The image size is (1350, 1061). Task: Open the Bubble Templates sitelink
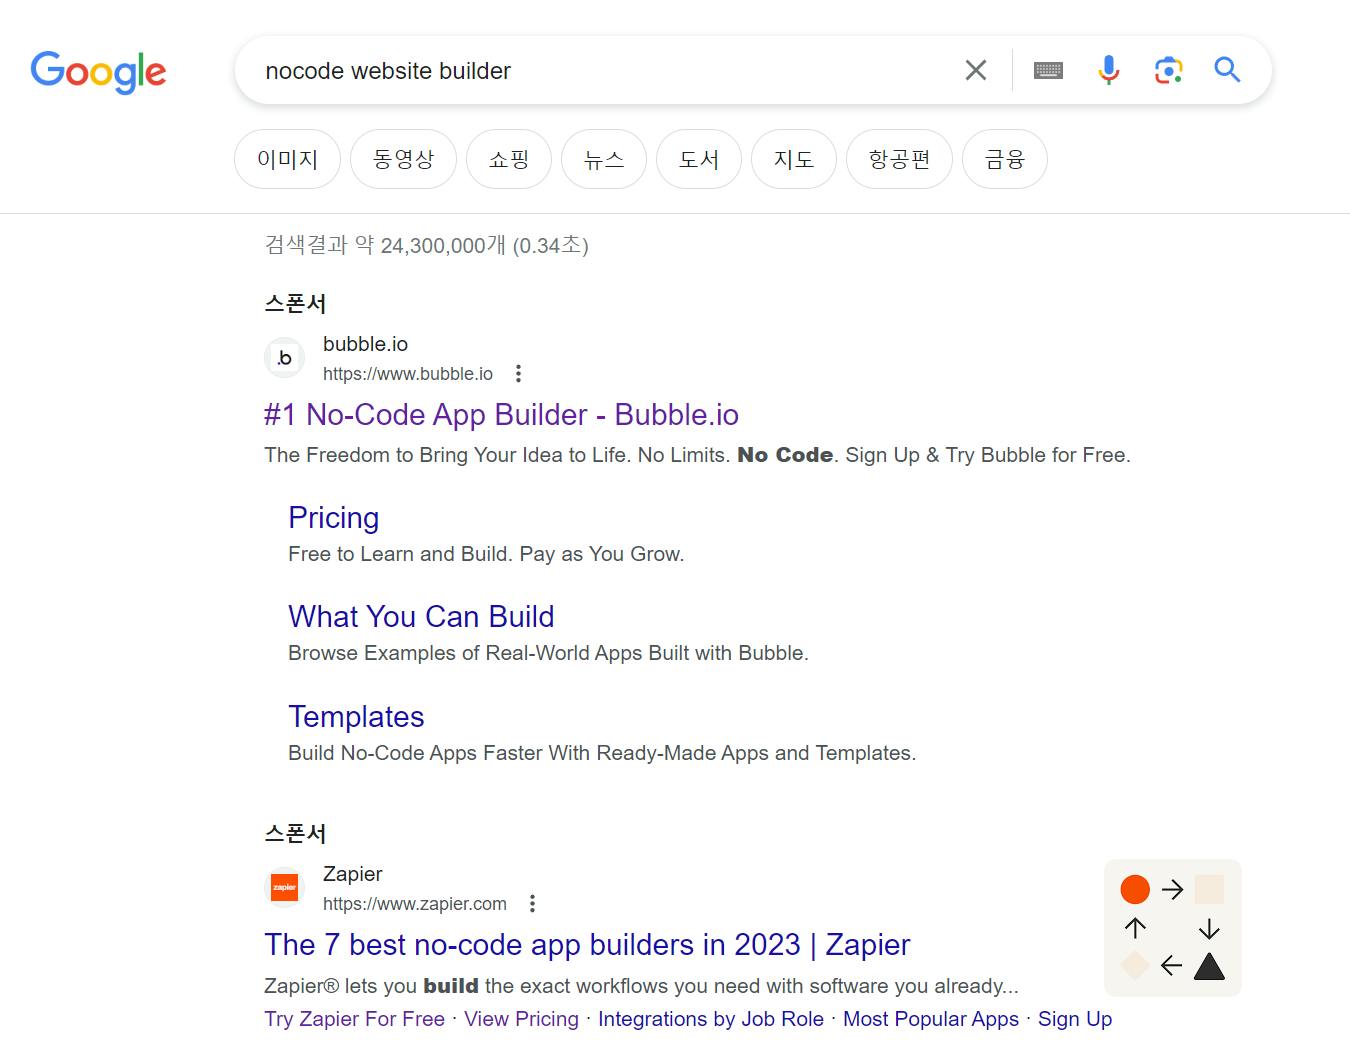tap(356, 717)
